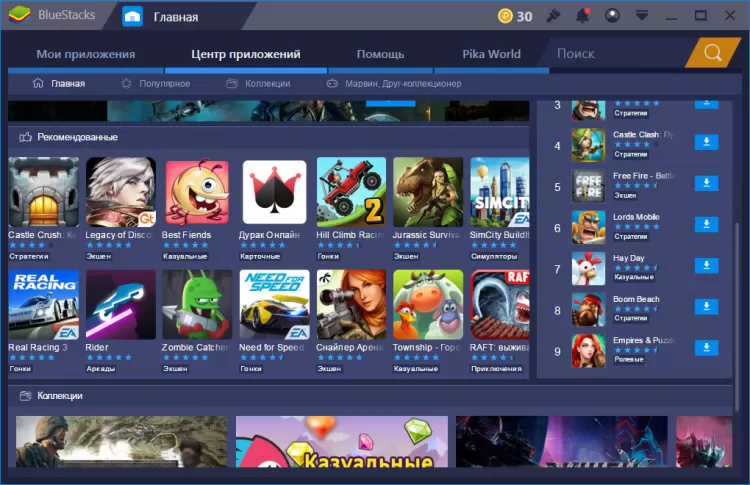
Task: Open Hill Climb Racing 2 icon
Action: pyautogui.click(x=351, y=192)
